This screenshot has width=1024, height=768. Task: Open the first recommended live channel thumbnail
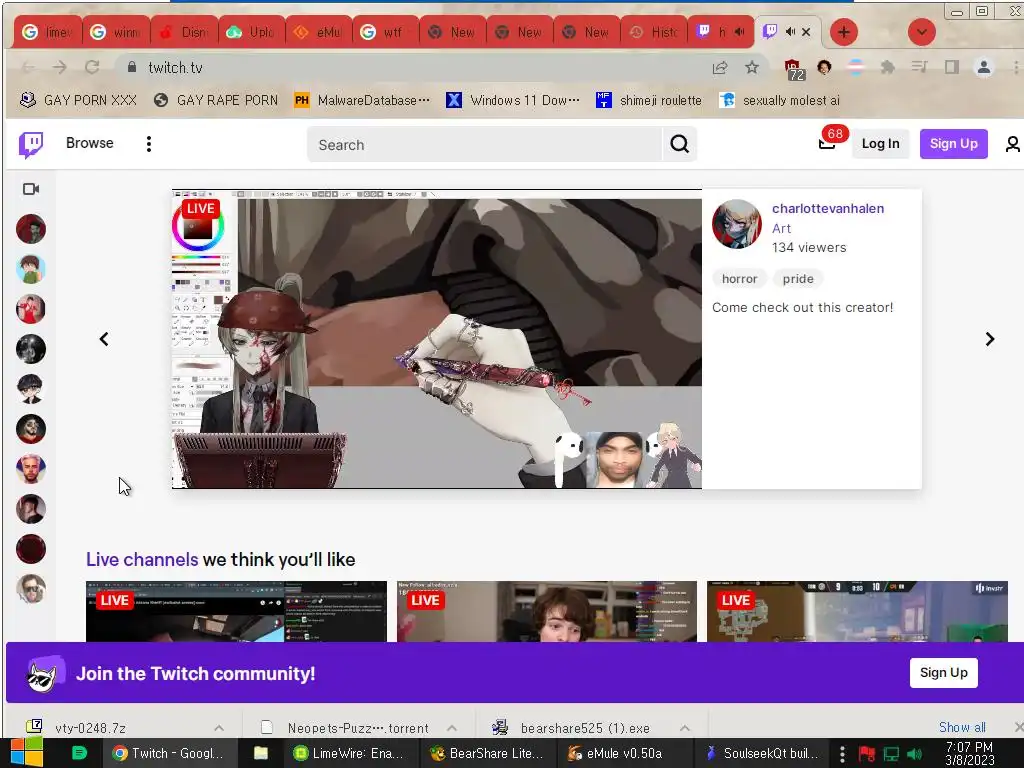[236, 611]
